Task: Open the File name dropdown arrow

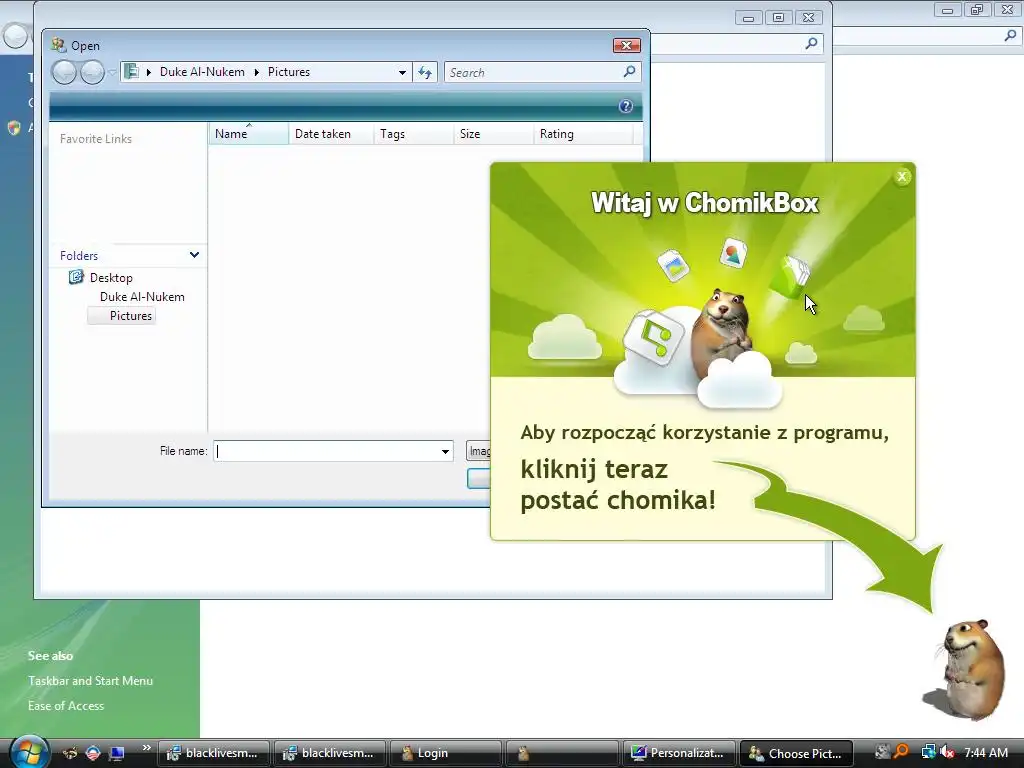Action: click(x=445, y=451)
